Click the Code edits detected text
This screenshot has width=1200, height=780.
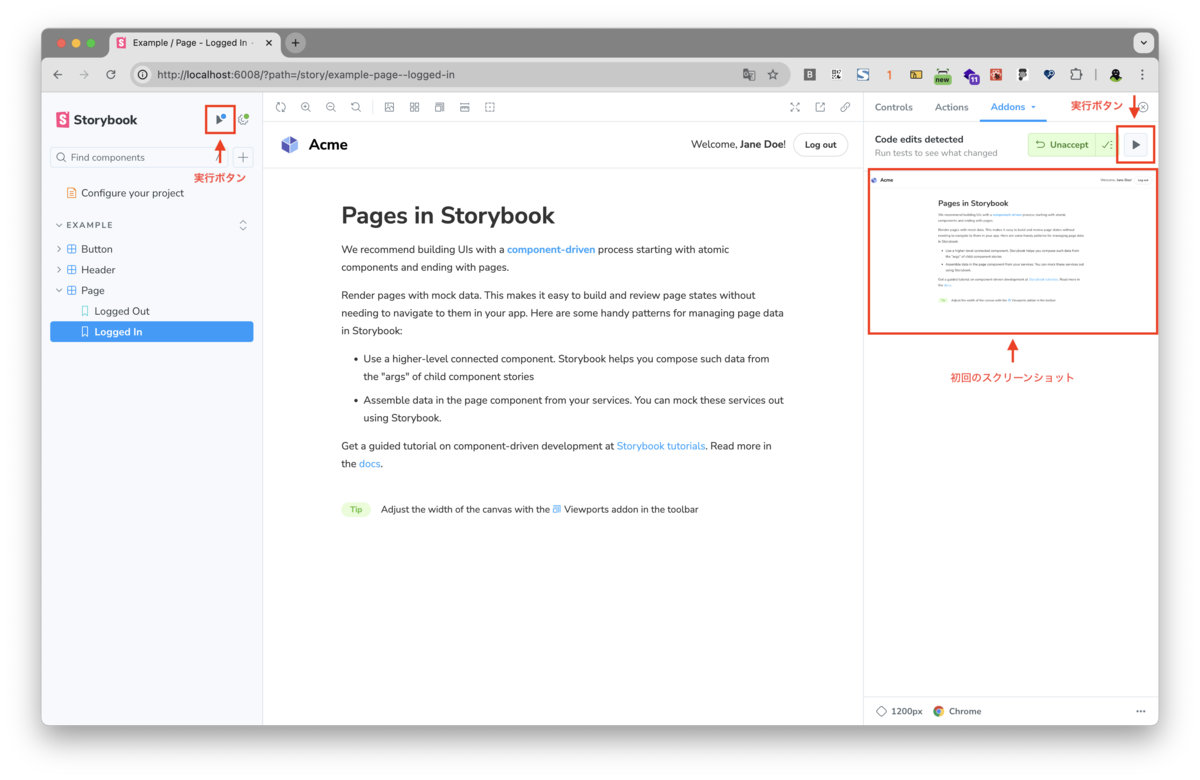[919, 140]
